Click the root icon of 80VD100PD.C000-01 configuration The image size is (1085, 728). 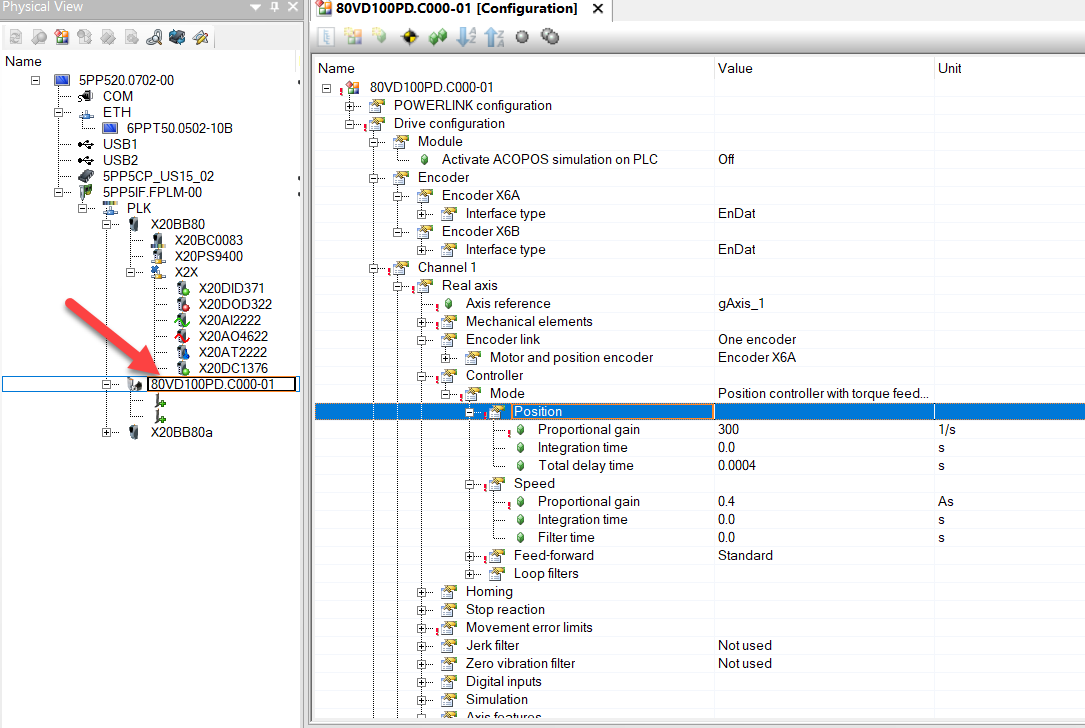click(x=354, y=88)
